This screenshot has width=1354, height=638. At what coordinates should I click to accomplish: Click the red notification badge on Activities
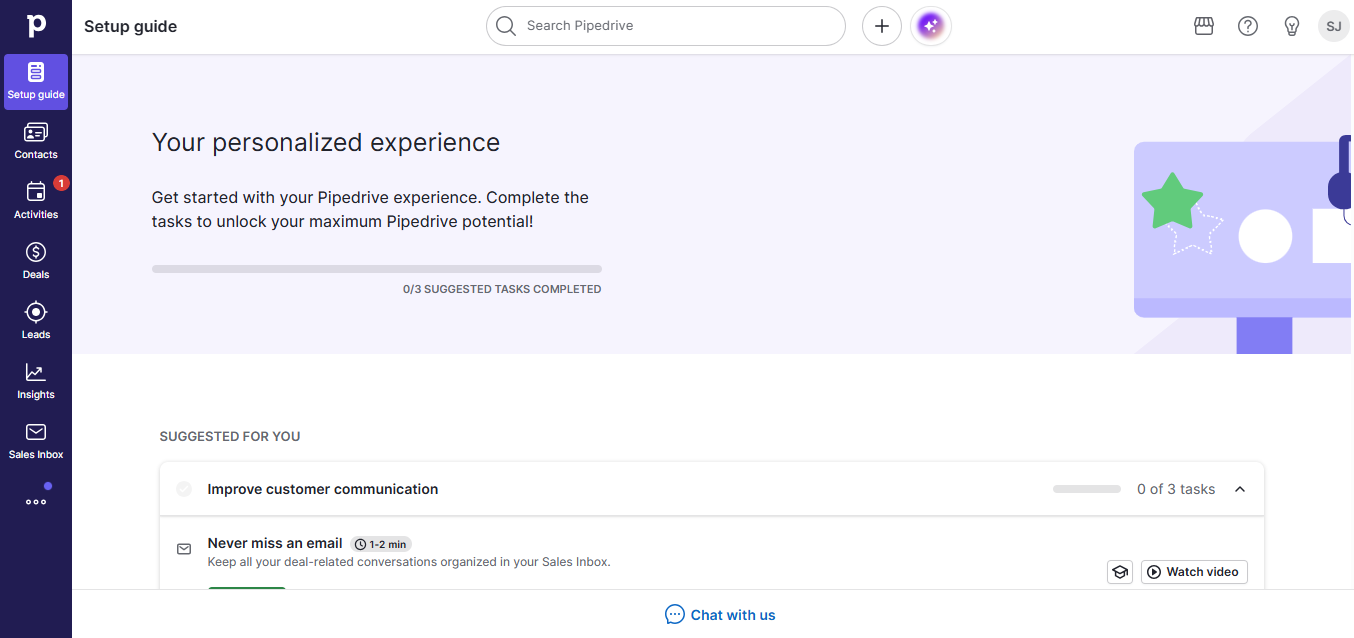(x=61, y=183)
